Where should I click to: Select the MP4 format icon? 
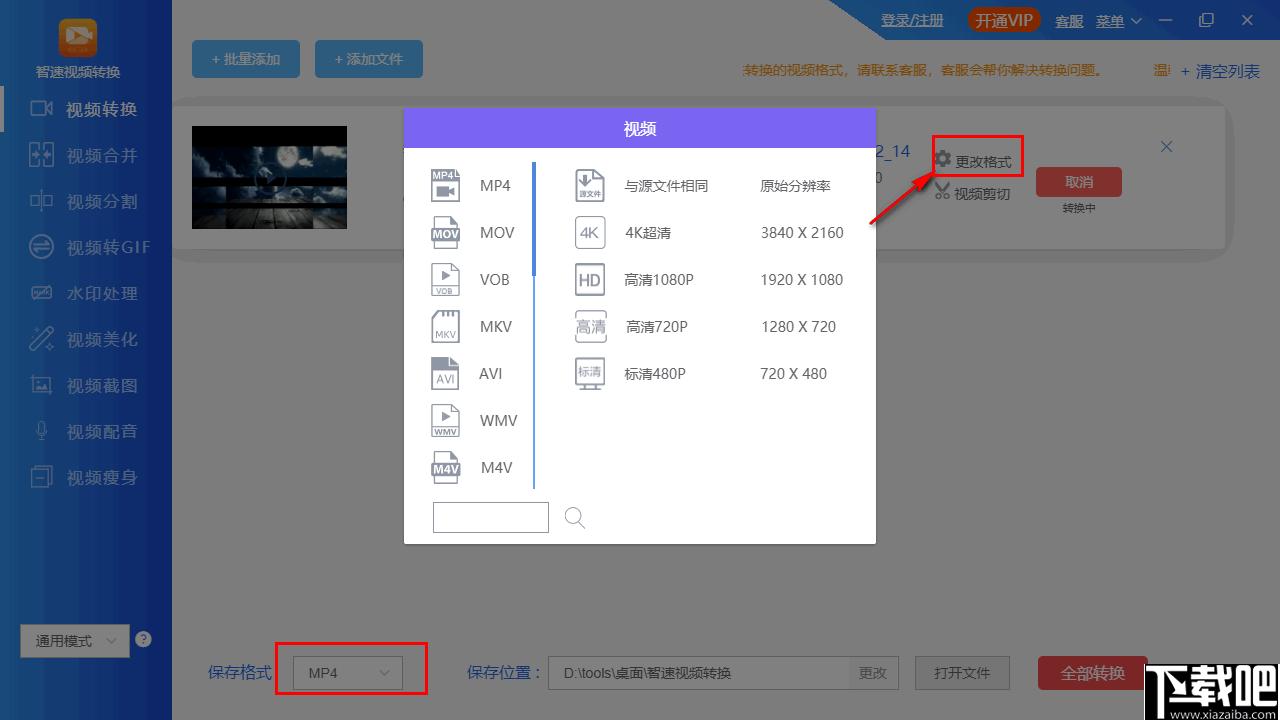[x=445, y=186]
